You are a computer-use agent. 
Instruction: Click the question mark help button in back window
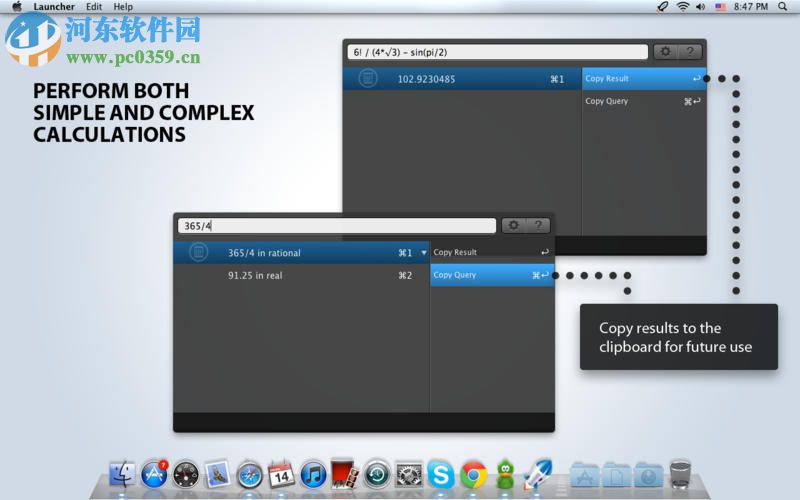(x=690, y=52)
